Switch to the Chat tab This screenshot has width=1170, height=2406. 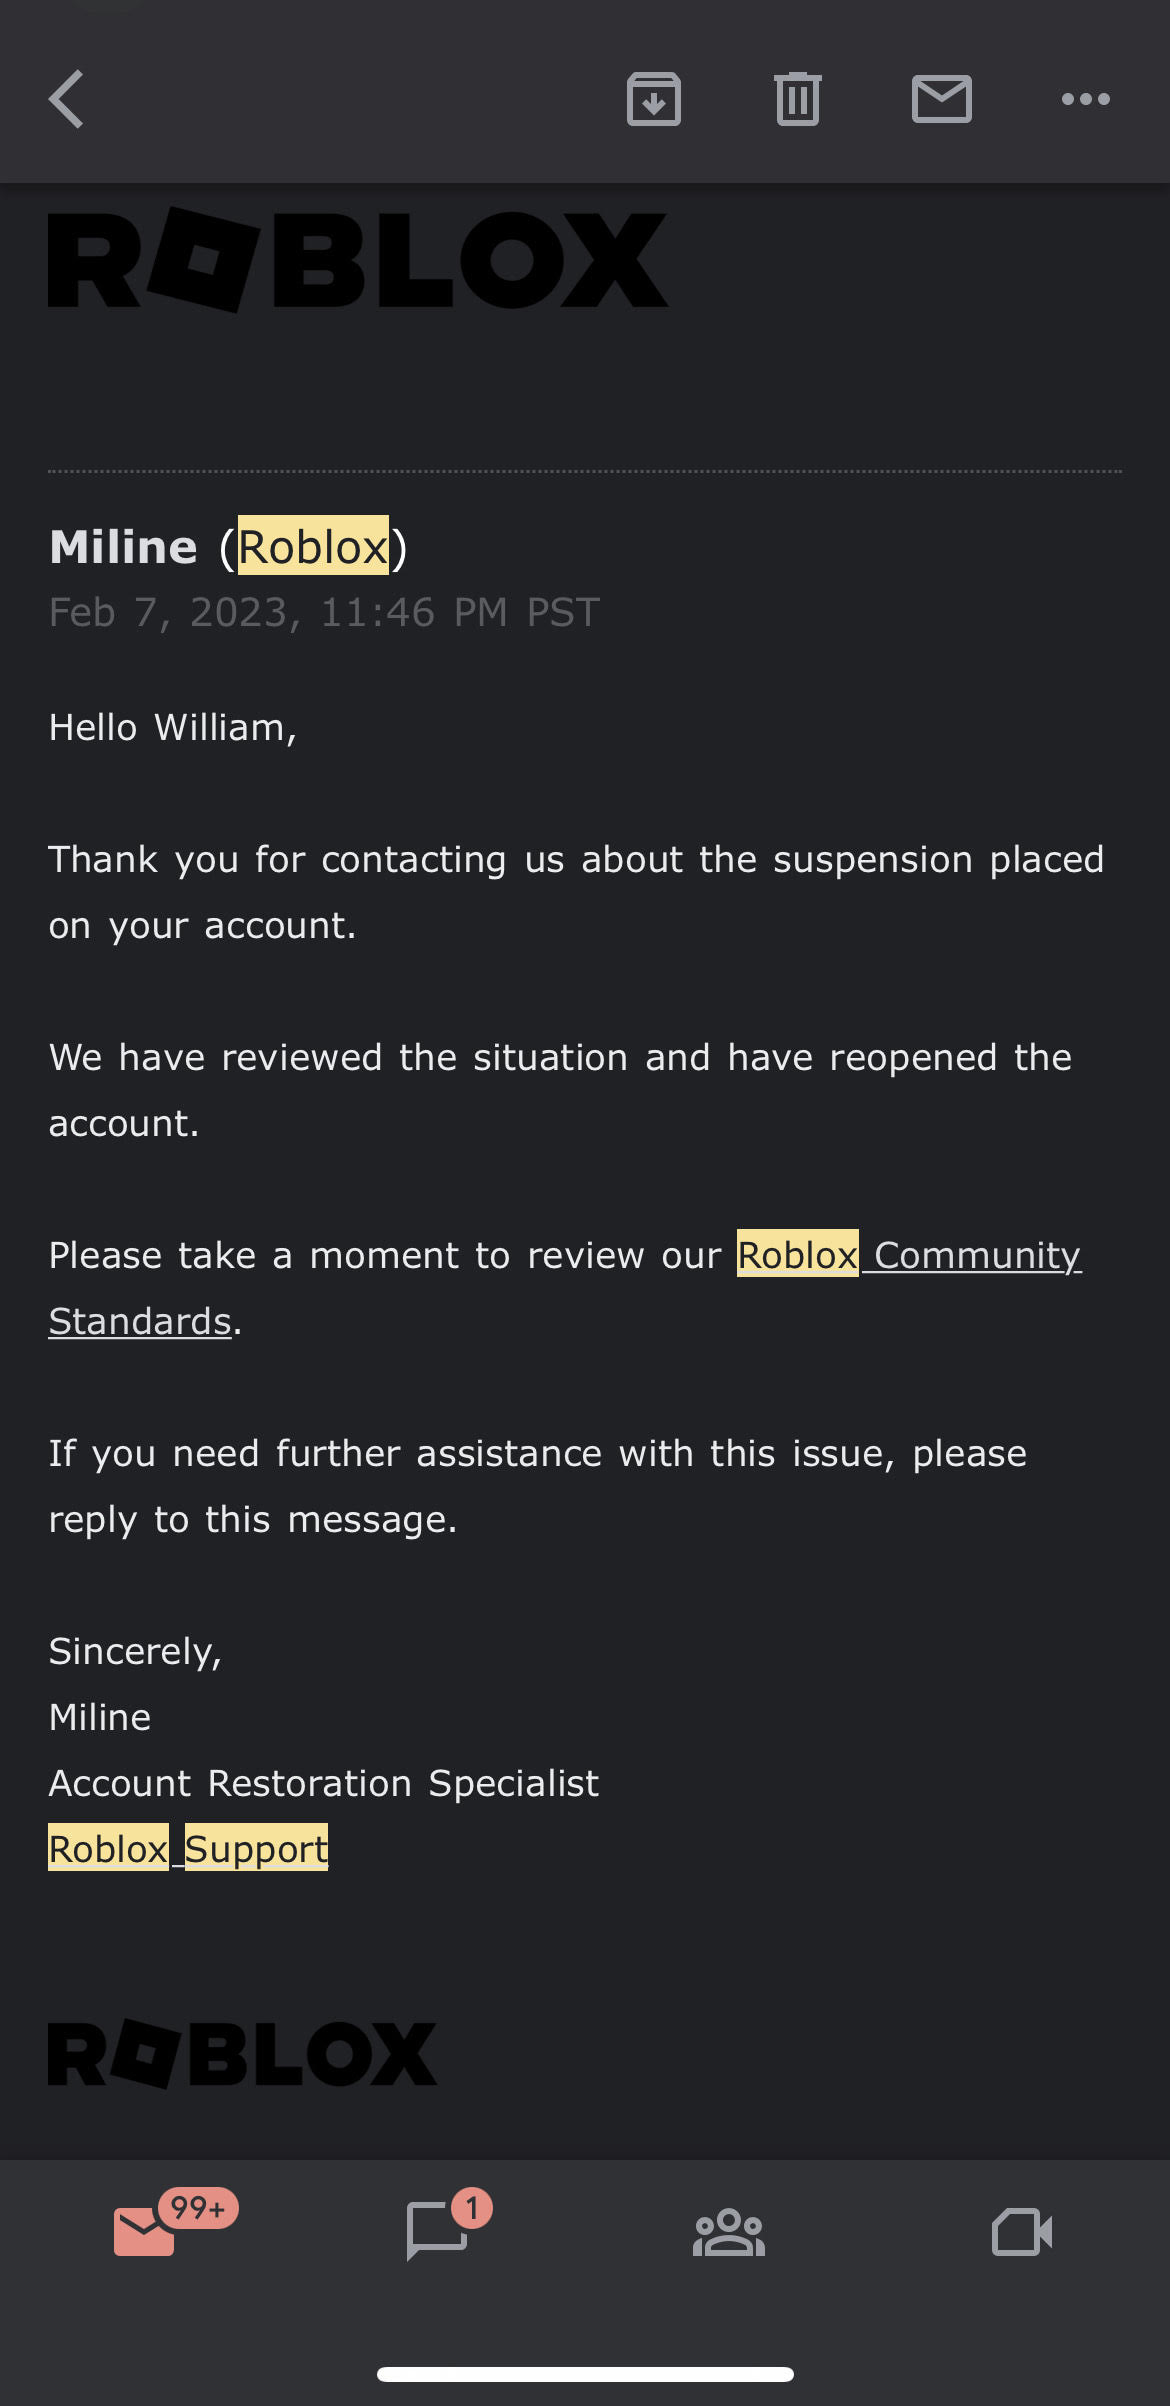pyautogui.click(x=437, y=2232)
